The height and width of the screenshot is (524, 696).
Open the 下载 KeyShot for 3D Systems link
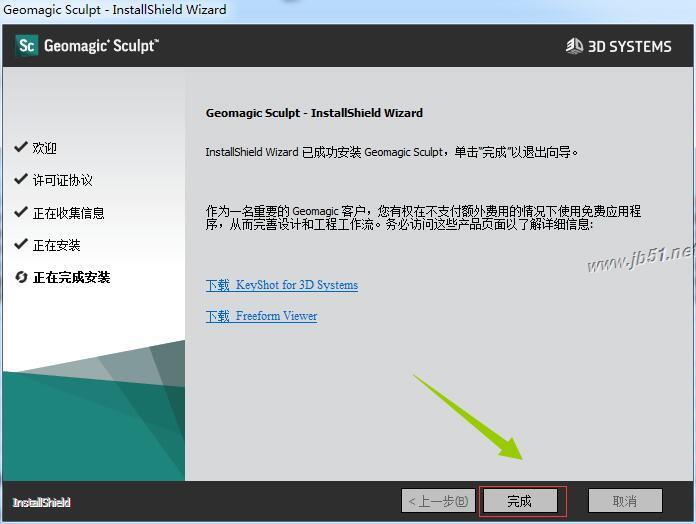[282, 285]
